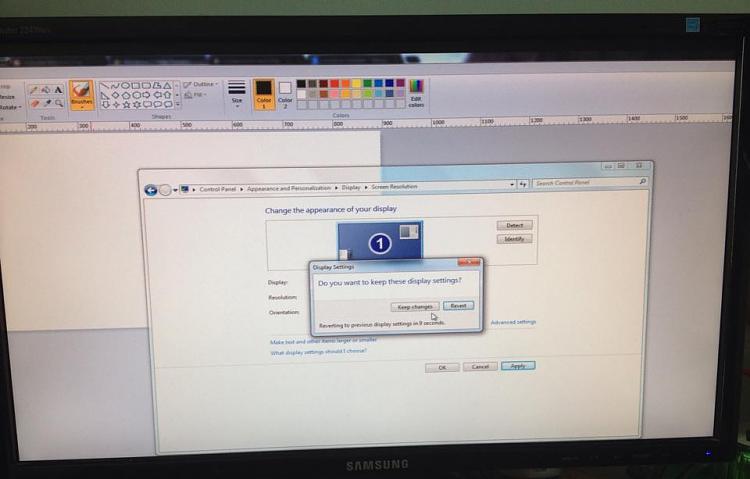Choose the Right triangle shape

(105, 95)
